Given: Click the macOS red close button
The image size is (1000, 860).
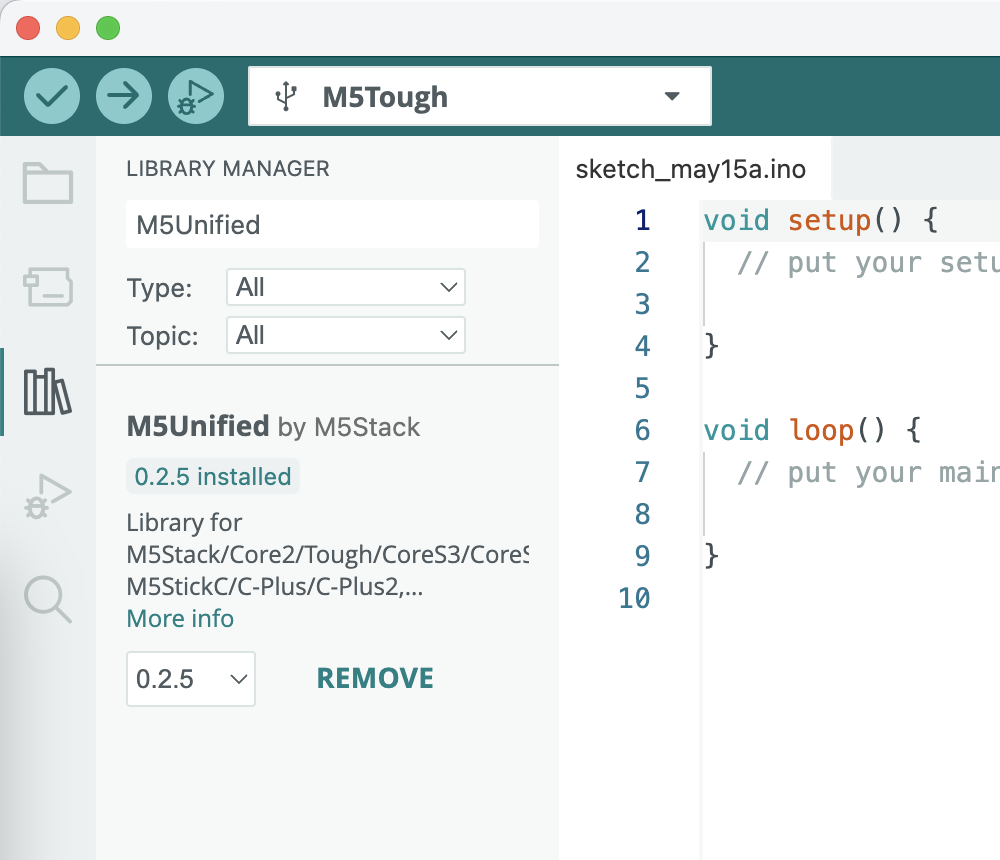Looking at the screenshot, I should click(28, 28).
